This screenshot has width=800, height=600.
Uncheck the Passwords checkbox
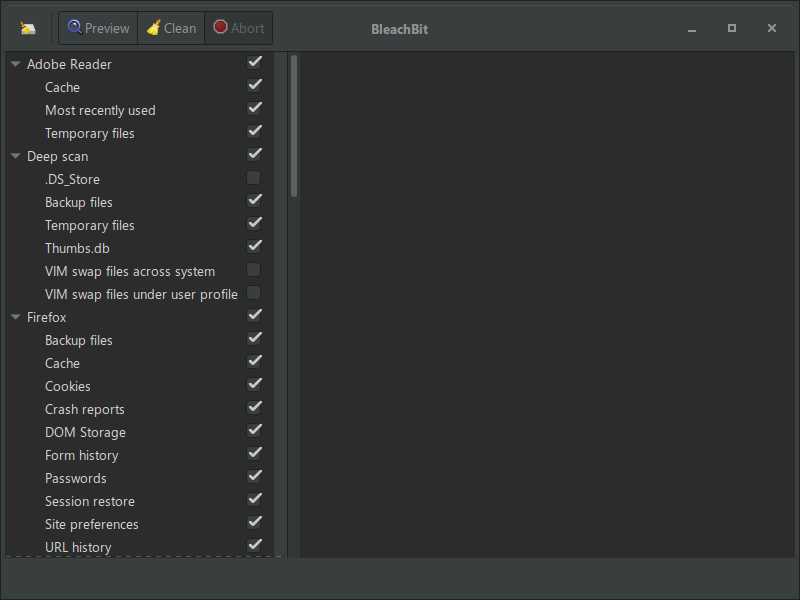(254, 477)
